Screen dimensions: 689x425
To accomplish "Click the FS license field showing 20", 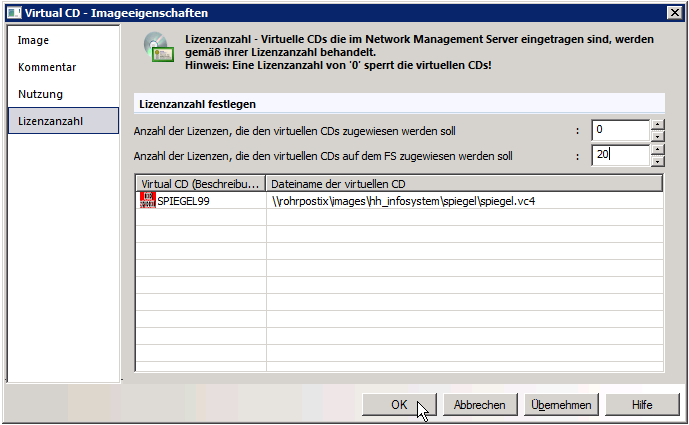I will click(620, 155).
